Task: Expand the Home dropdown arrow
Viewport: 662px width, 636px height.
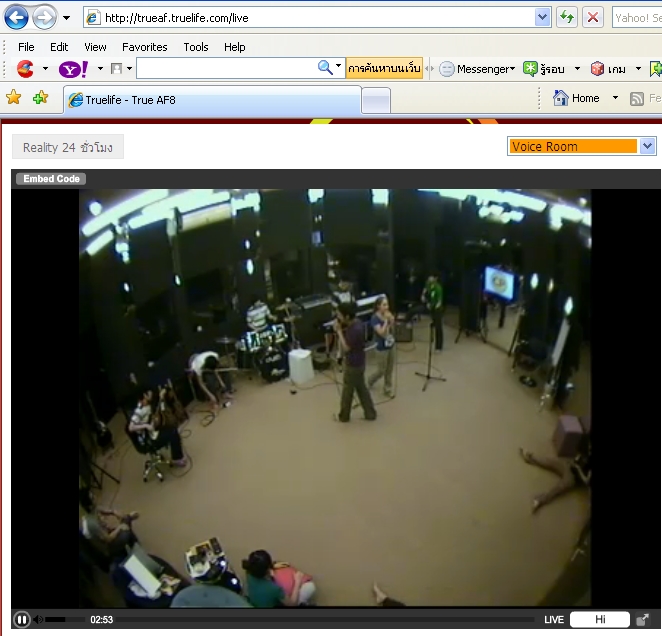Action: [x=615, y=98]
